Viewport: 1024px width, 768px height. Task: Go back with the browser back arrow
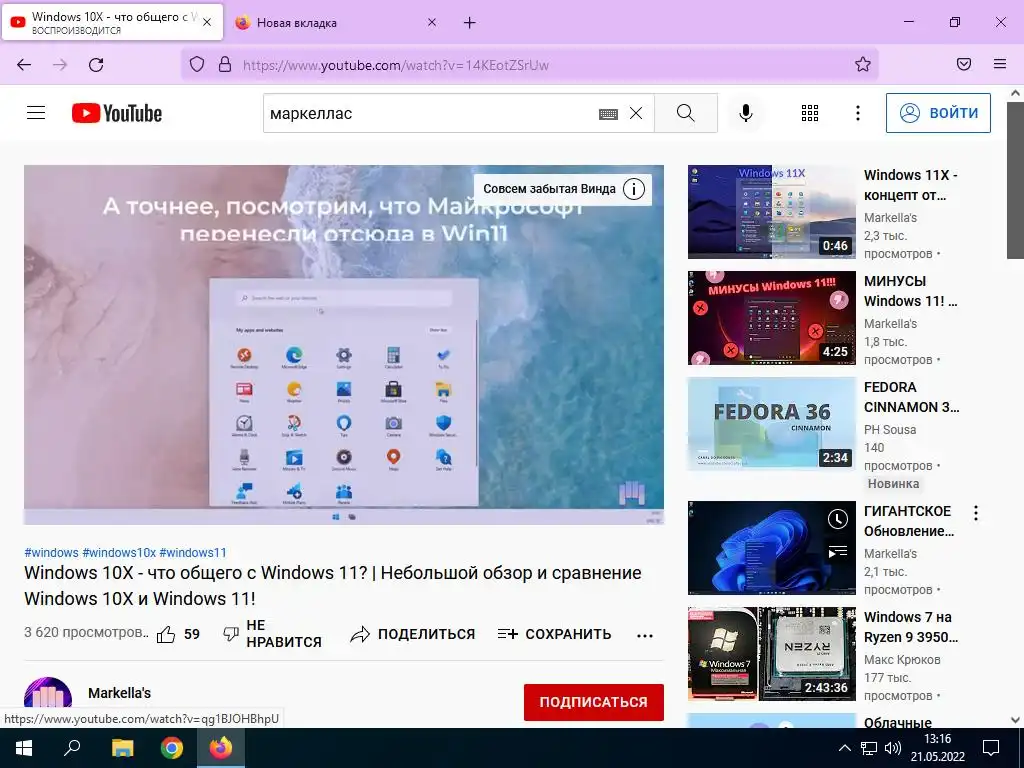point(24,65)
